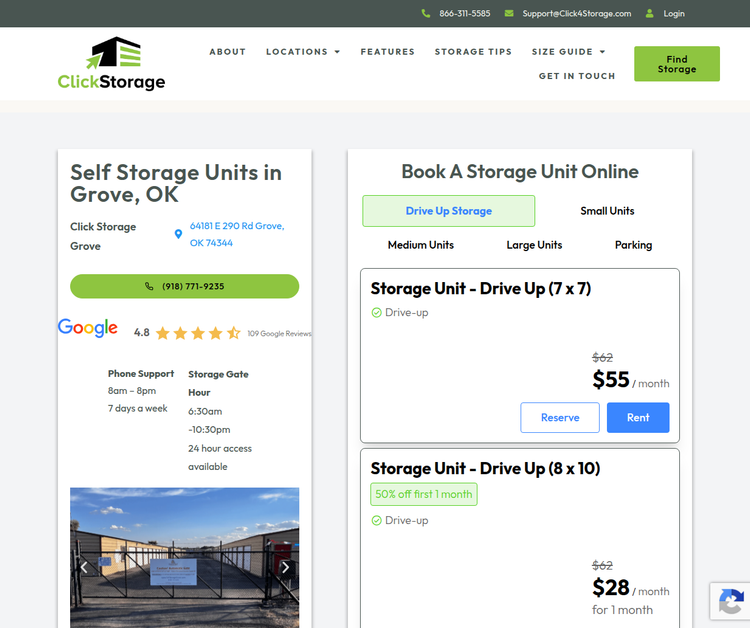Select the Medium Units tab
The image size is (750, 628).
(x=421, y=245)
